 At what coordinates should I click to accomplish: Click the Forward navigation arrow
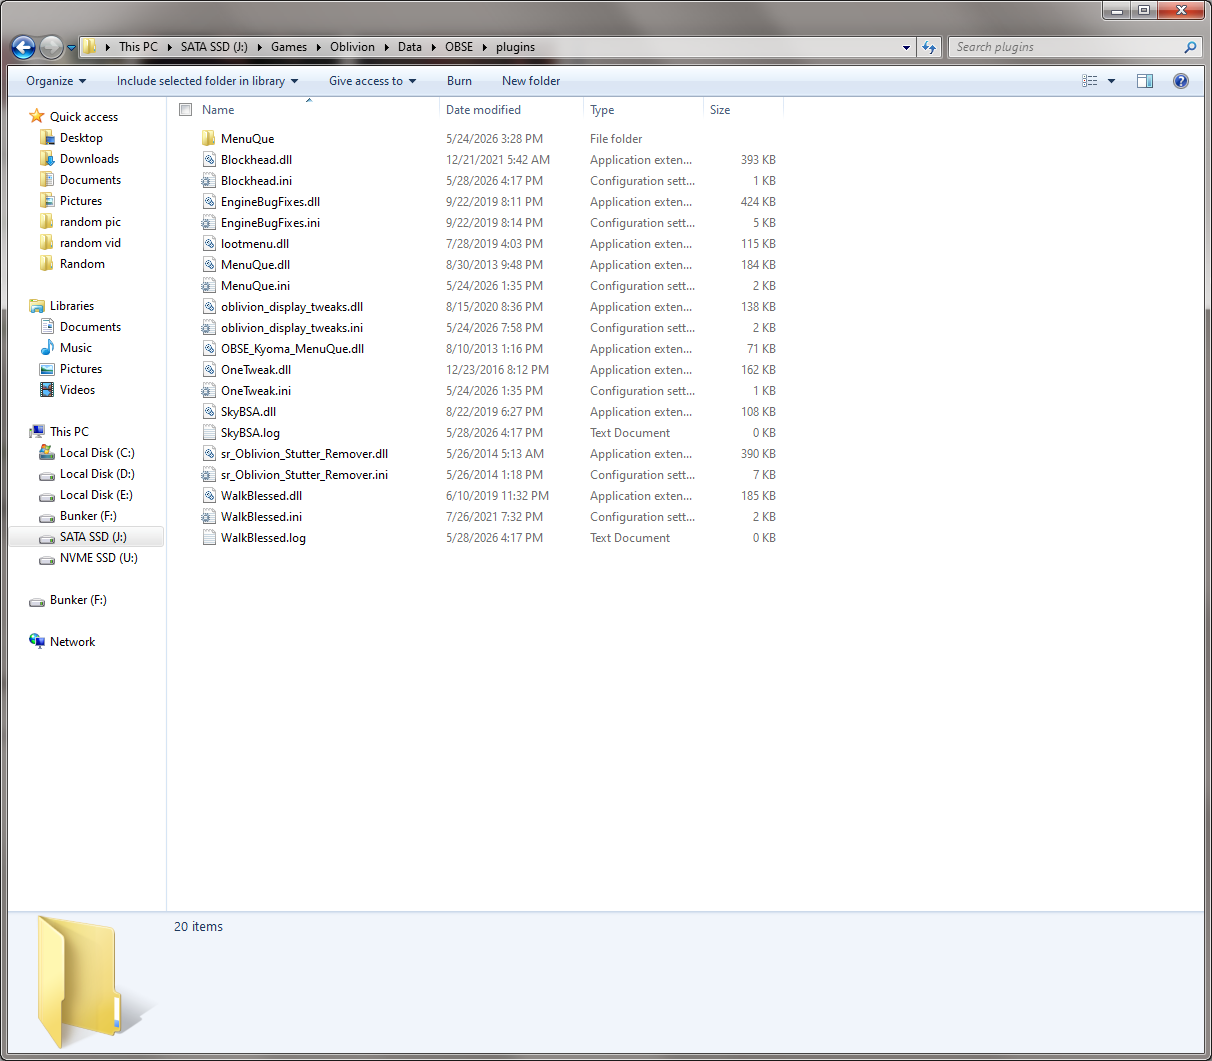click(51, 47)
